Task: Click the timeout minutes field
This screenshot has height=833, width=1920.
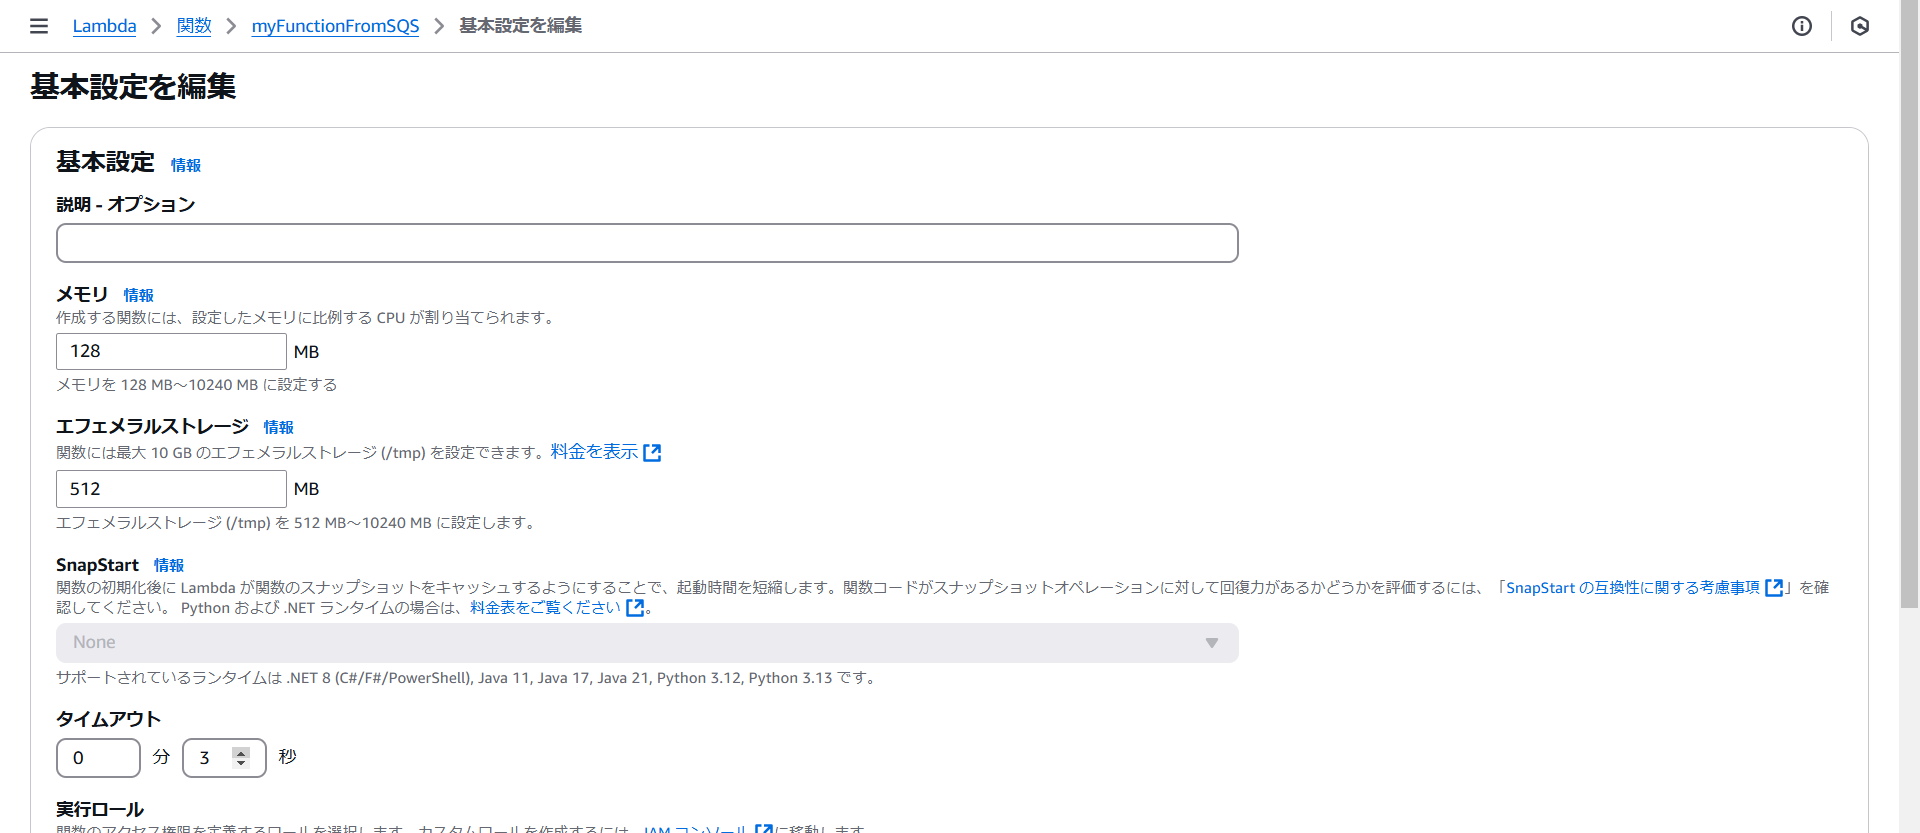Action: [x=98, y=758]
